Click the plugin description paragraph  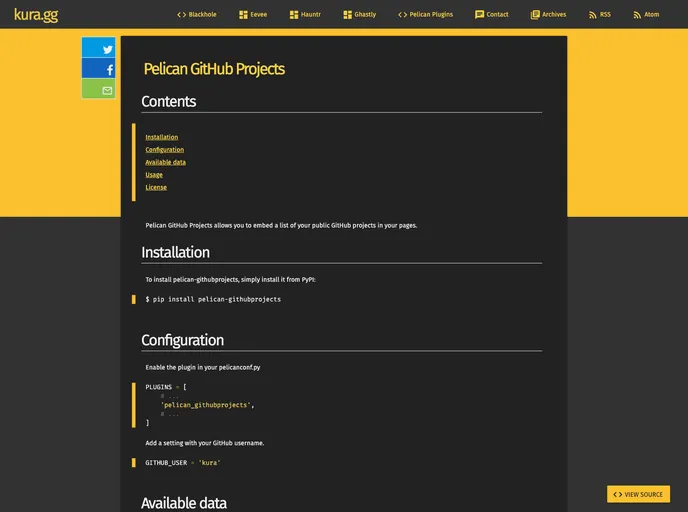(281, 226)
